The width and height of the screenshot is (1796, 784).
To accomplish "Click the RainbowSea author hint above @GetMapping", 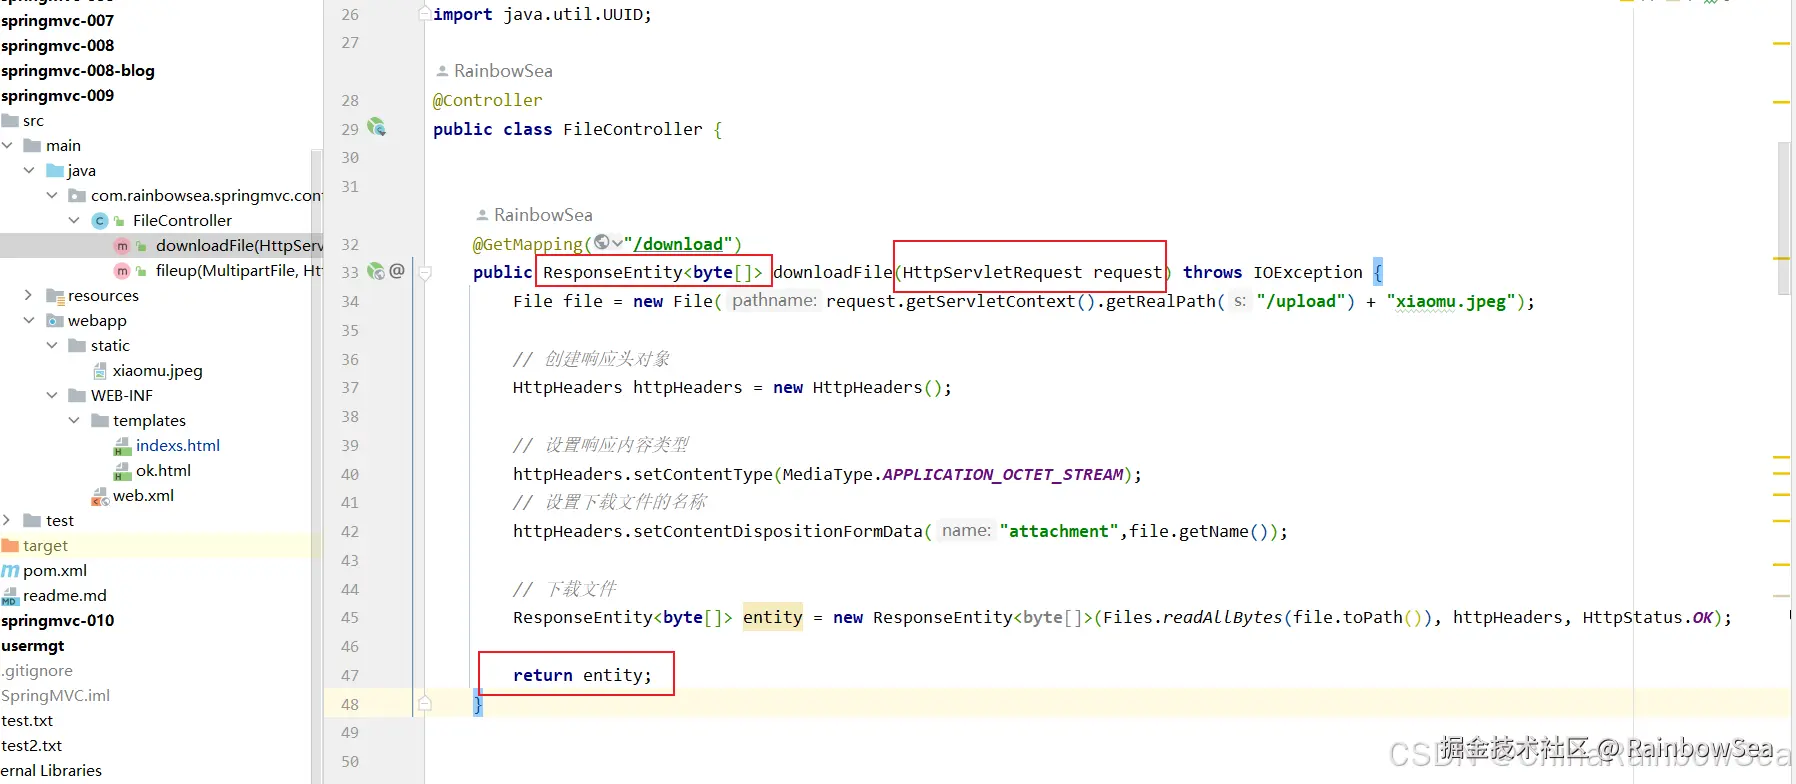I will [543, 215].
